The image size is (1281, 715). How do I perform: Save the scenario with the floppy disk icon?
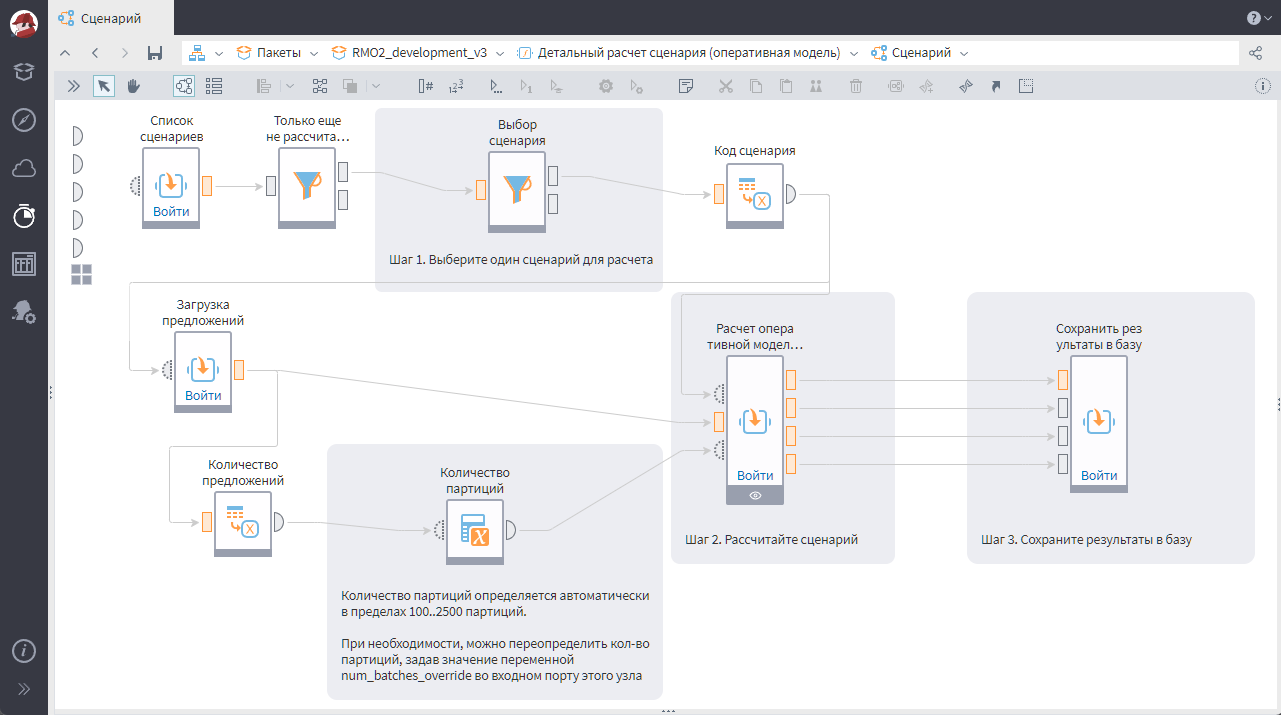tap(154, 53)
